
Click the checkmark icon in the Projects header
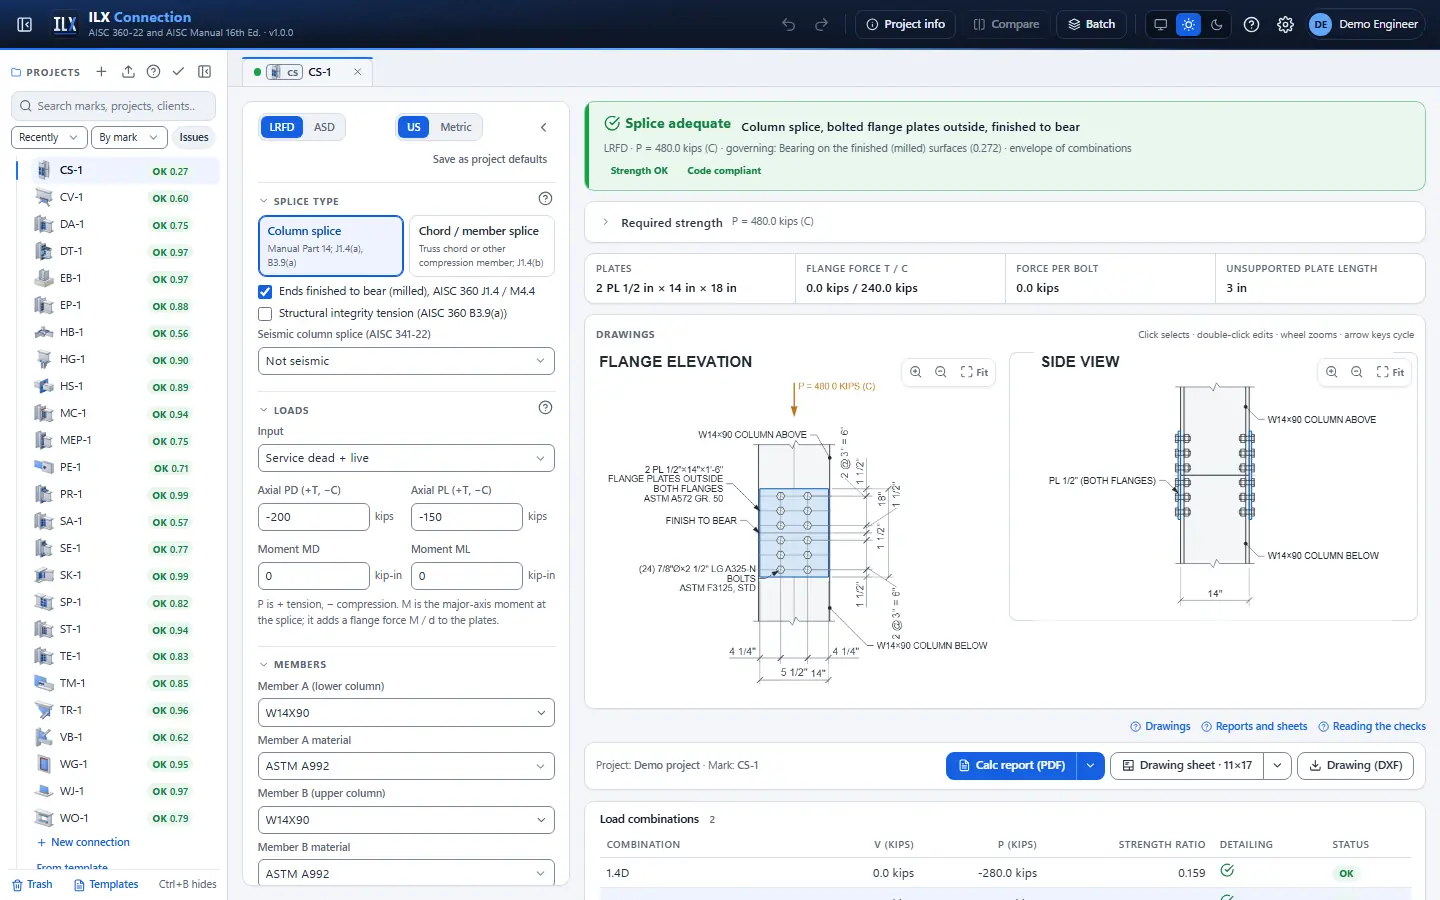(178, 72)
